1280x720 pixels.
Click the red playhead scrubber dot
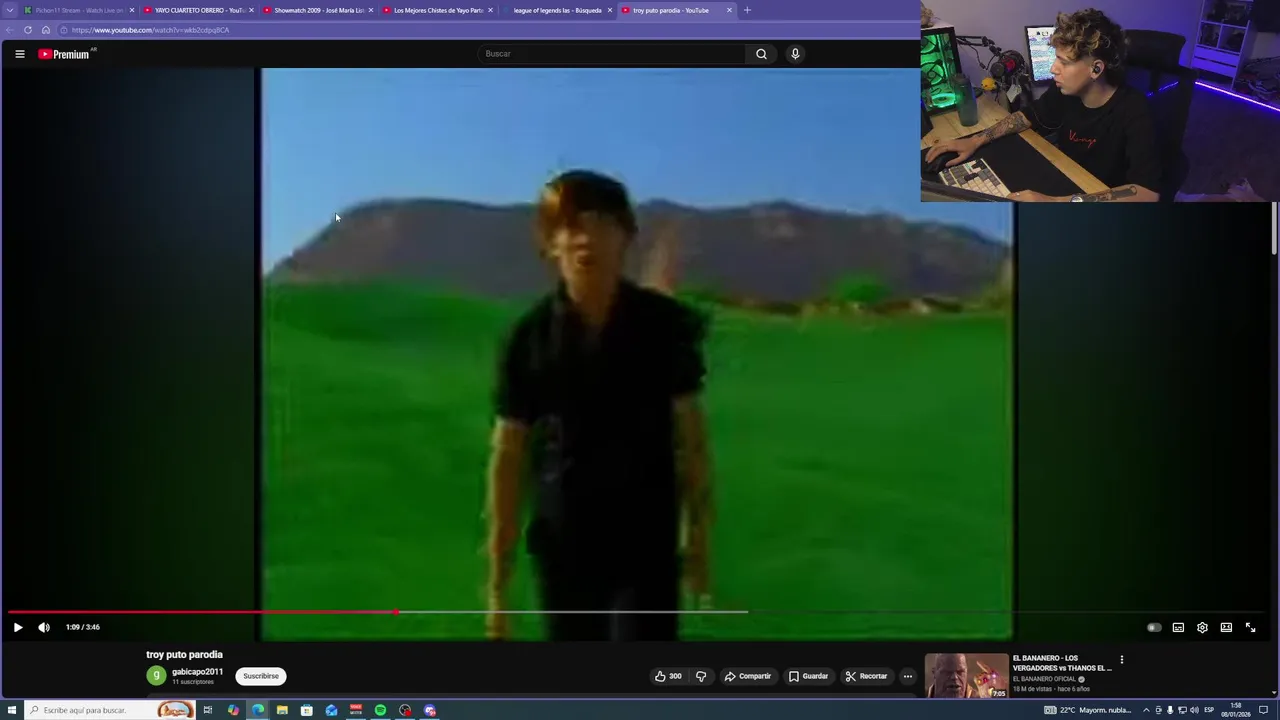(x=397, y=611)
